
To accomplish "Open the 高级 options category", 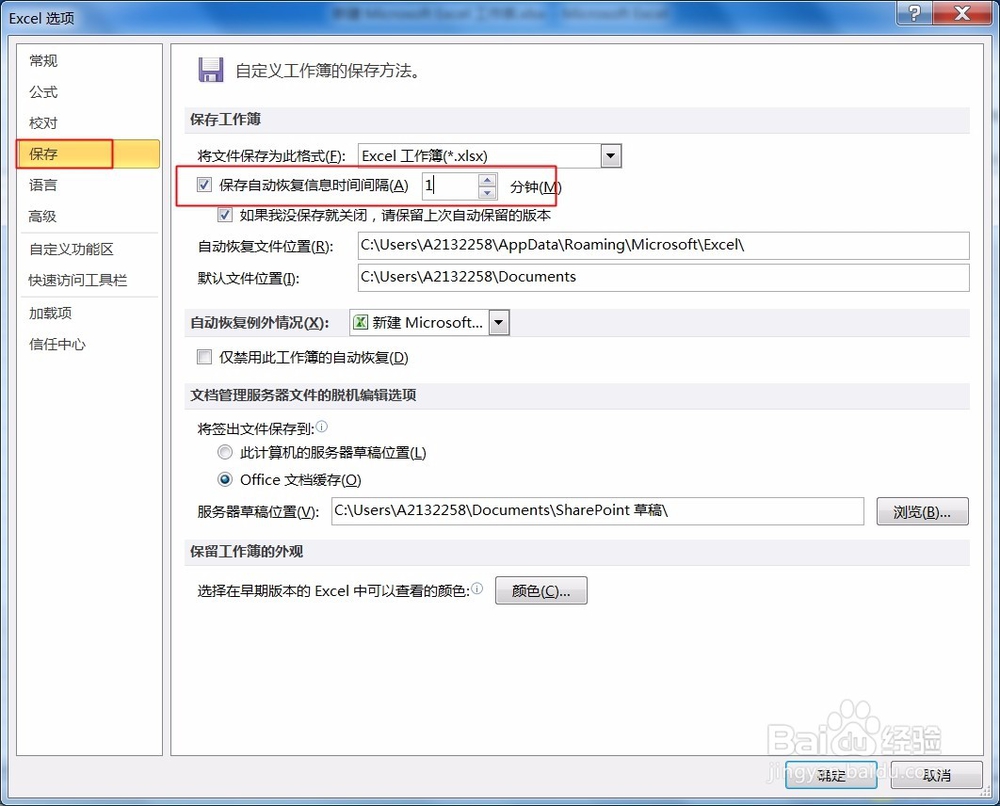I will tap(43, 216).
